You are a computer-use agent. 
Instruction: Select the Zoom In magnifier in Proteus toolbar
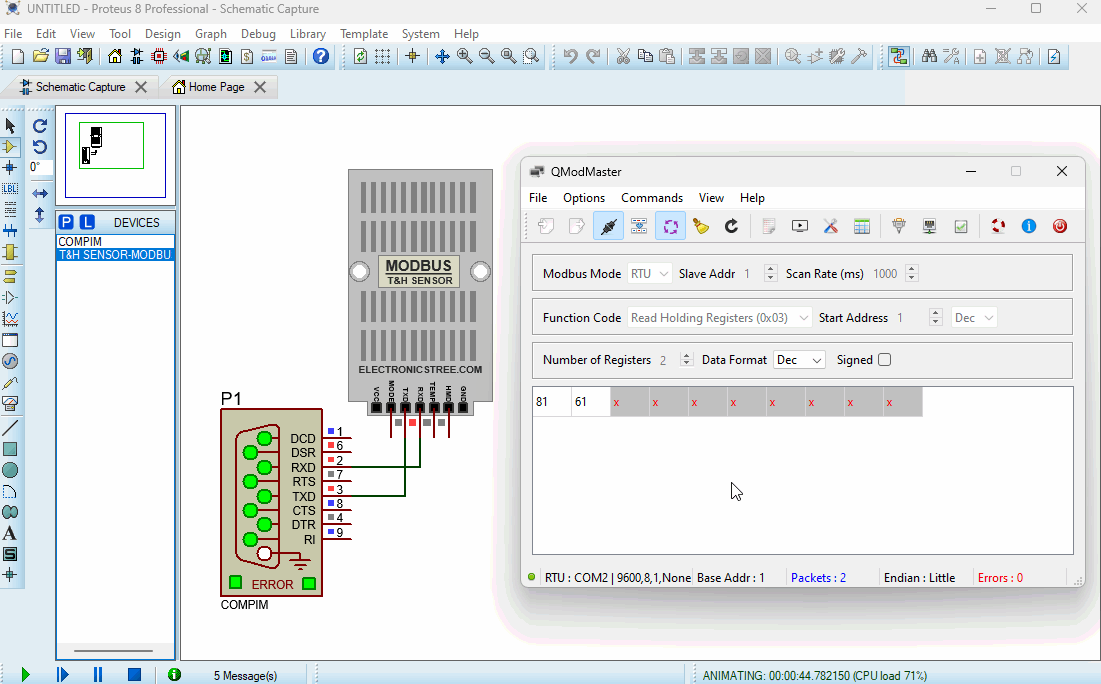(464, 57)
